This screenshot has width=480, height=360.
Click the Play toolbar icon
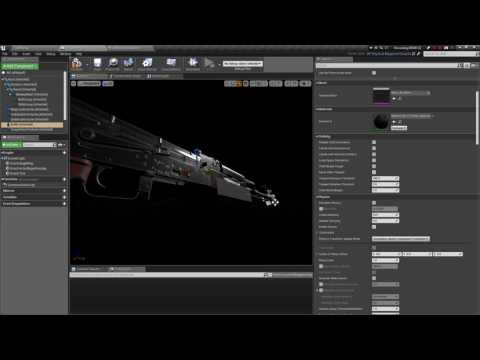tap(209, 63)
